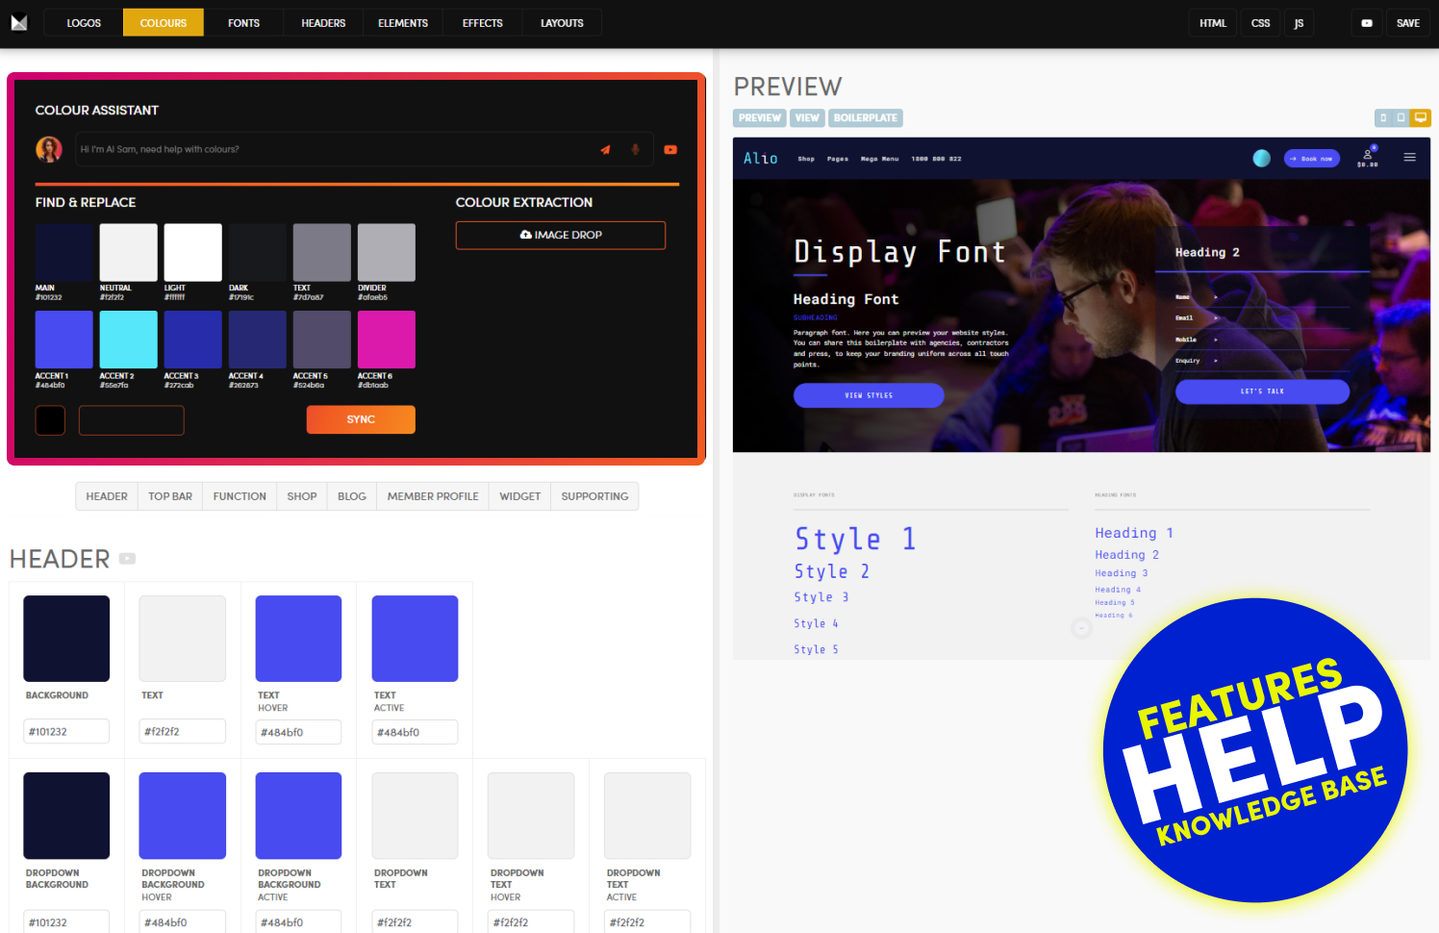Click the send message paper plane icon
1439x933 pixels.
[605, 150]
